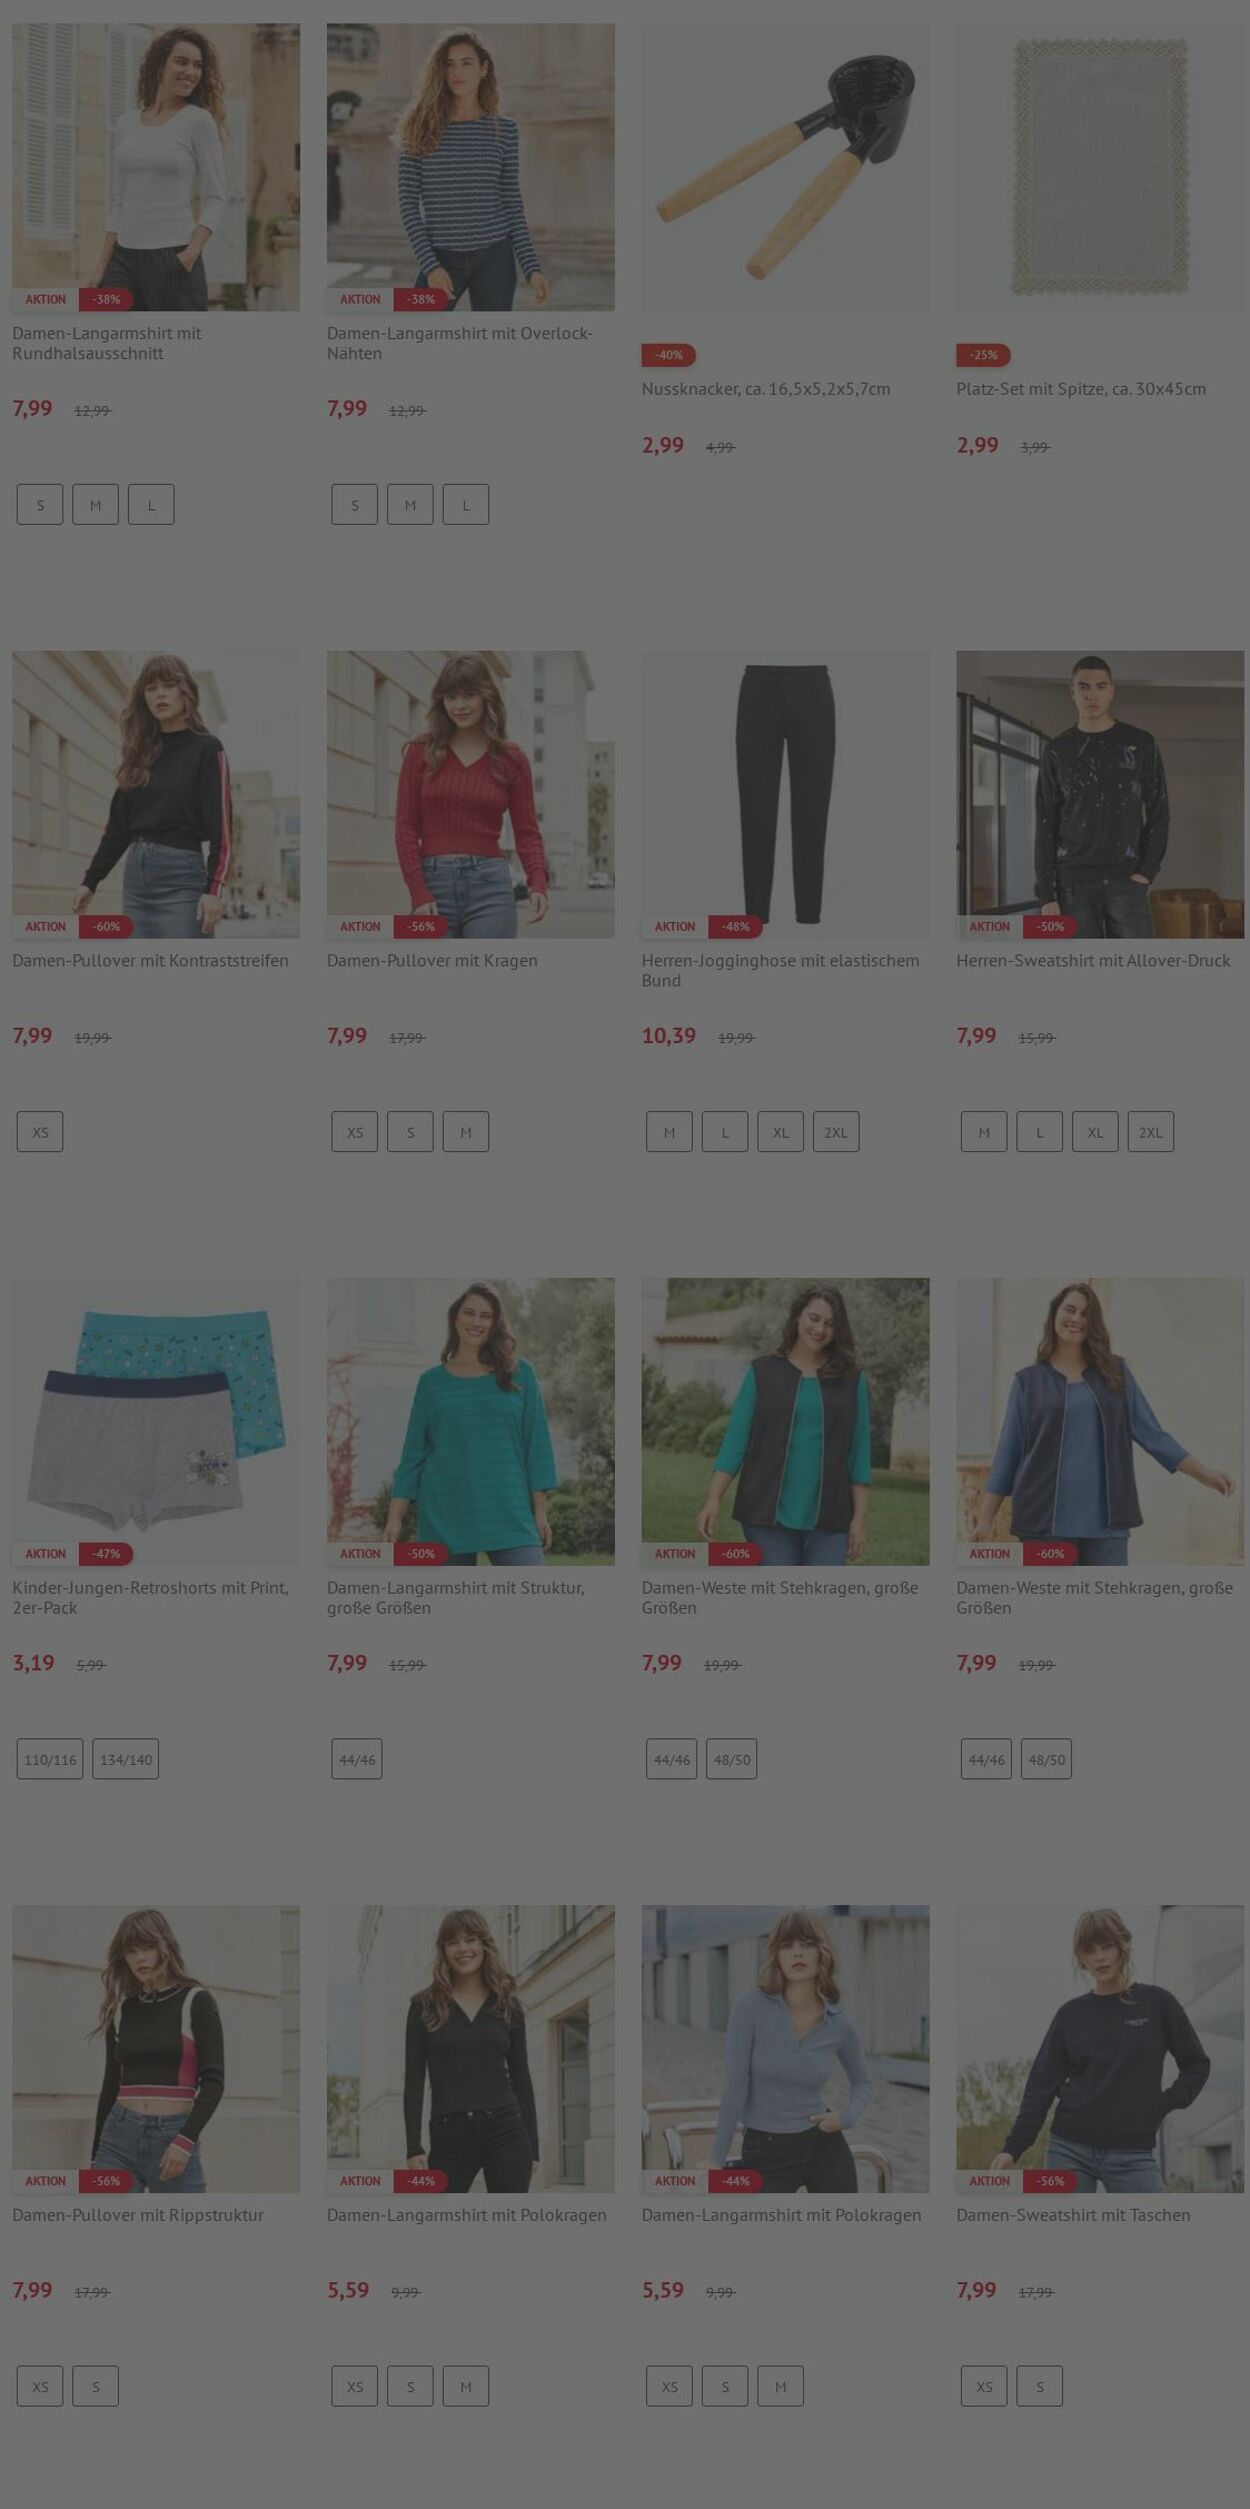The image size is (1250, 2509).
Task: Choose size L for Damen-Langarmshirt mit Overlock-Nähten
Action: click(466, 505)
